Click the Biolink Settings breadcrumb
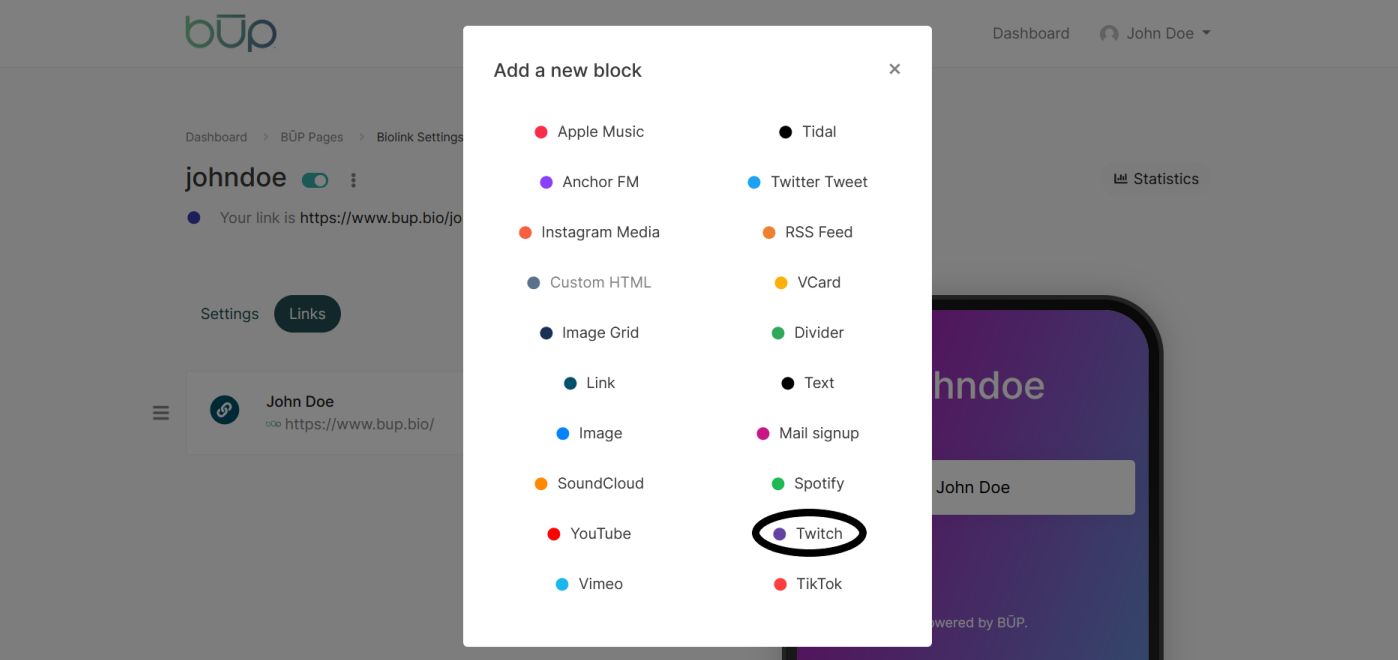1398x660 pixels. click(420, 137)
